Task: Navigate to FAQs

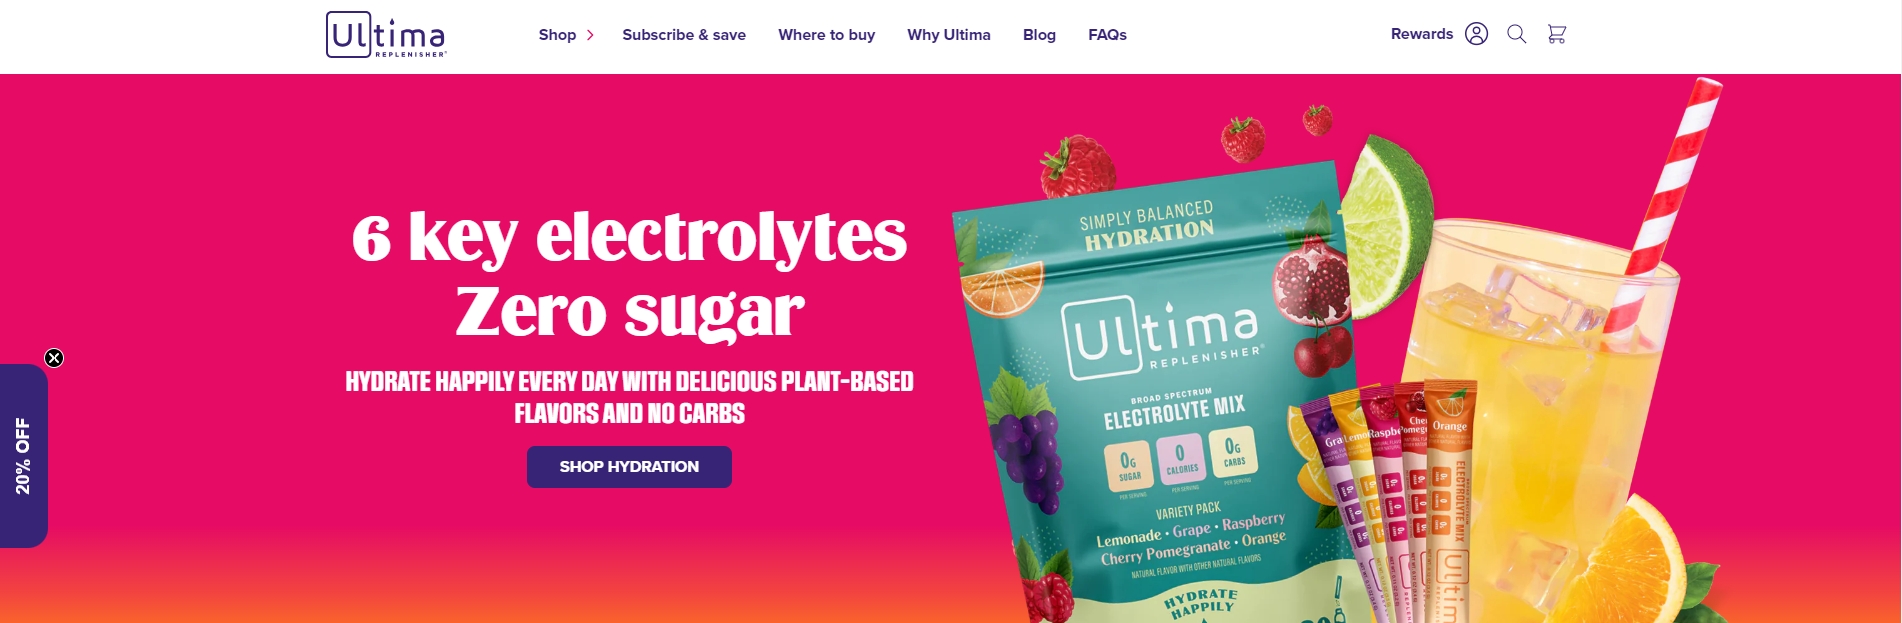Action: tap(1107, 35)
